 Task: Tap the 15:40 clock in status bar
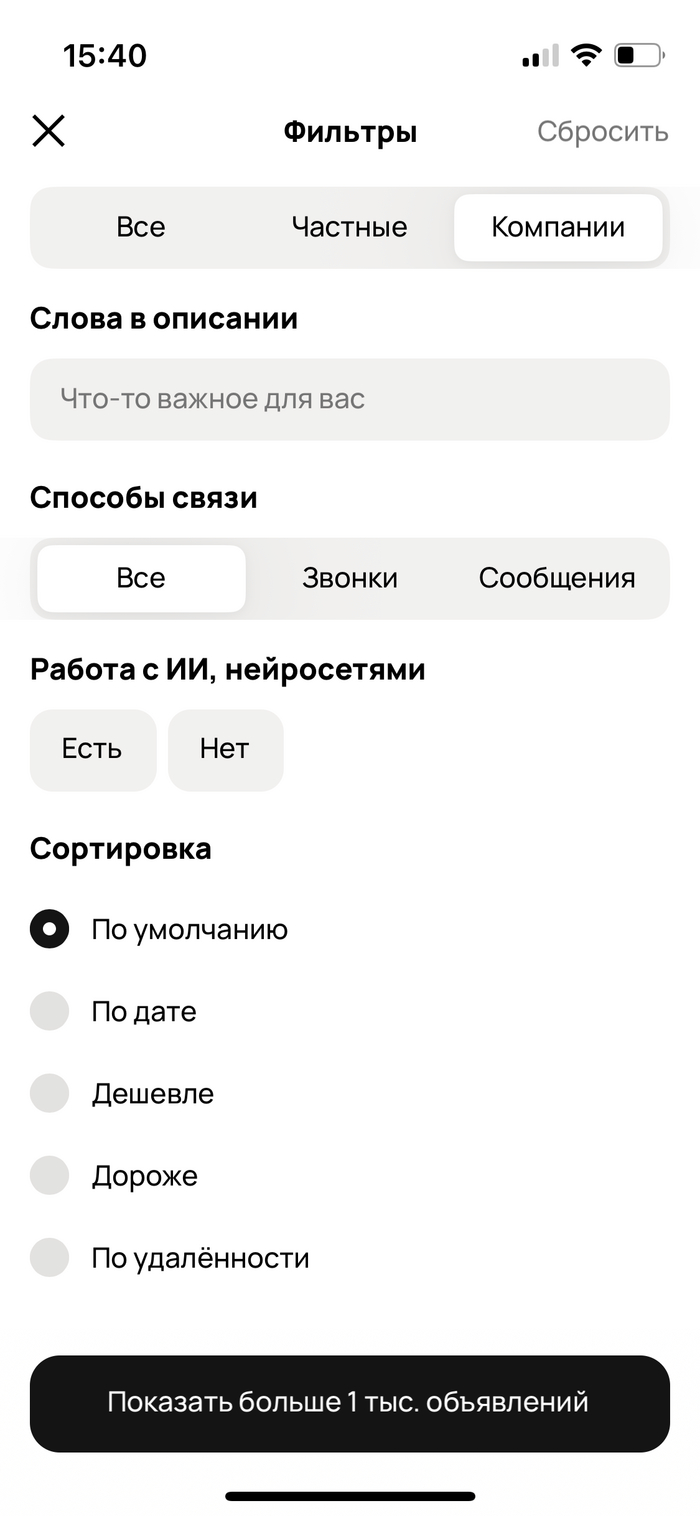[105, 55]
